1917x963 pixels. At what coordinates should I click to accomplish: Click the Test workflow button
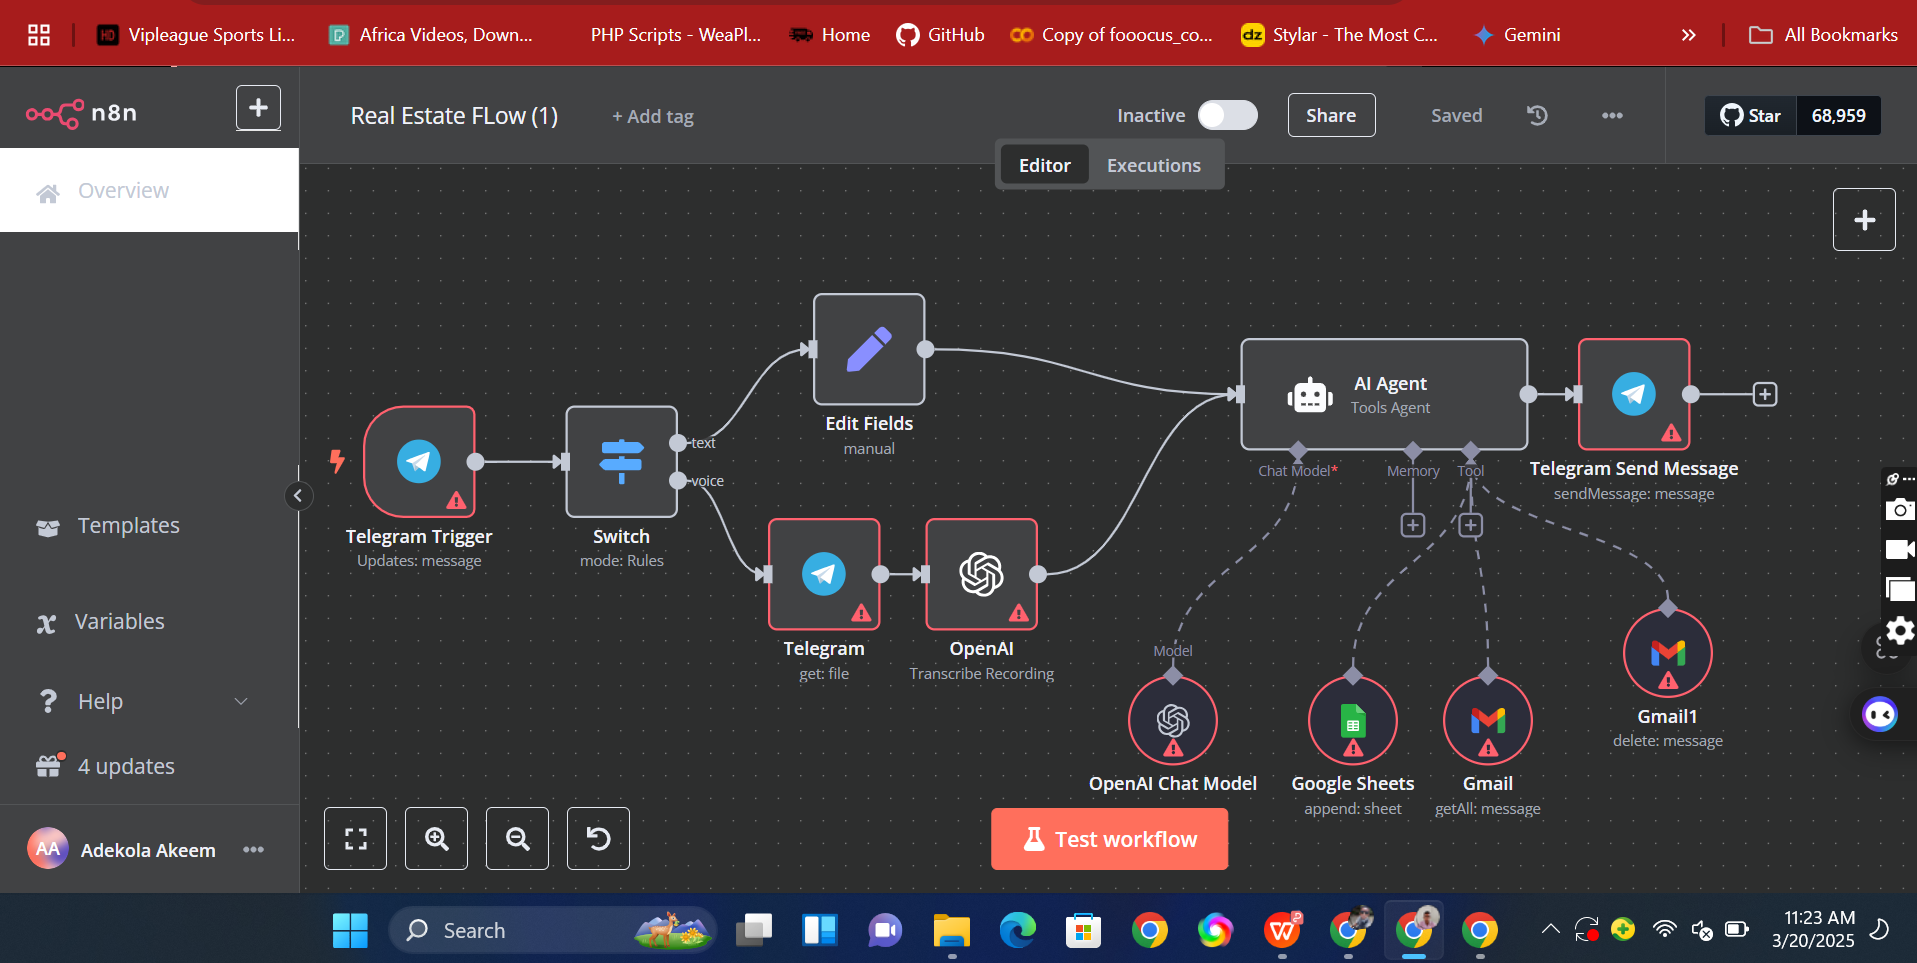pyautogui.click(x=1109, y=839)
